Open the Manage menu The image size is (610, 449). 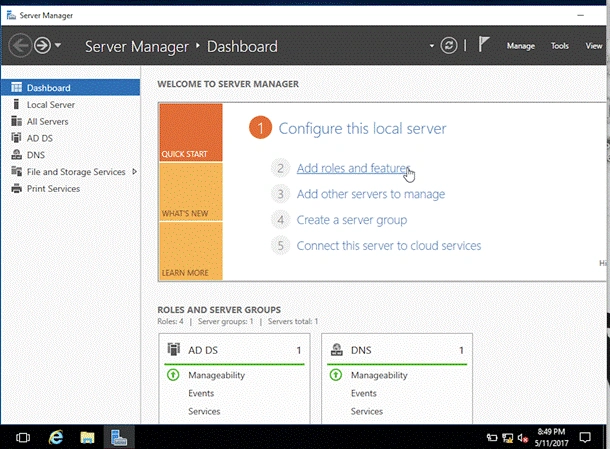521,46
